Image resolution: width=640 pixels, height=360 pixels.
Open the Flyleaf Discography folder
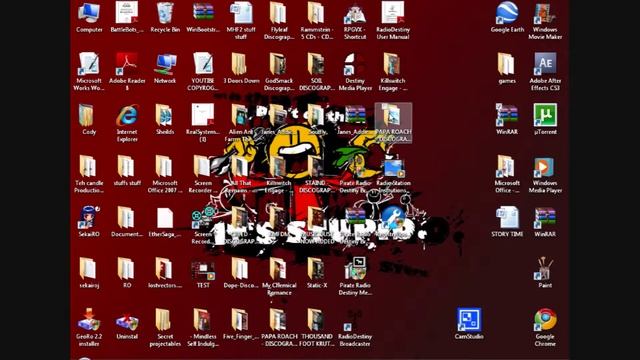(279, 13)
